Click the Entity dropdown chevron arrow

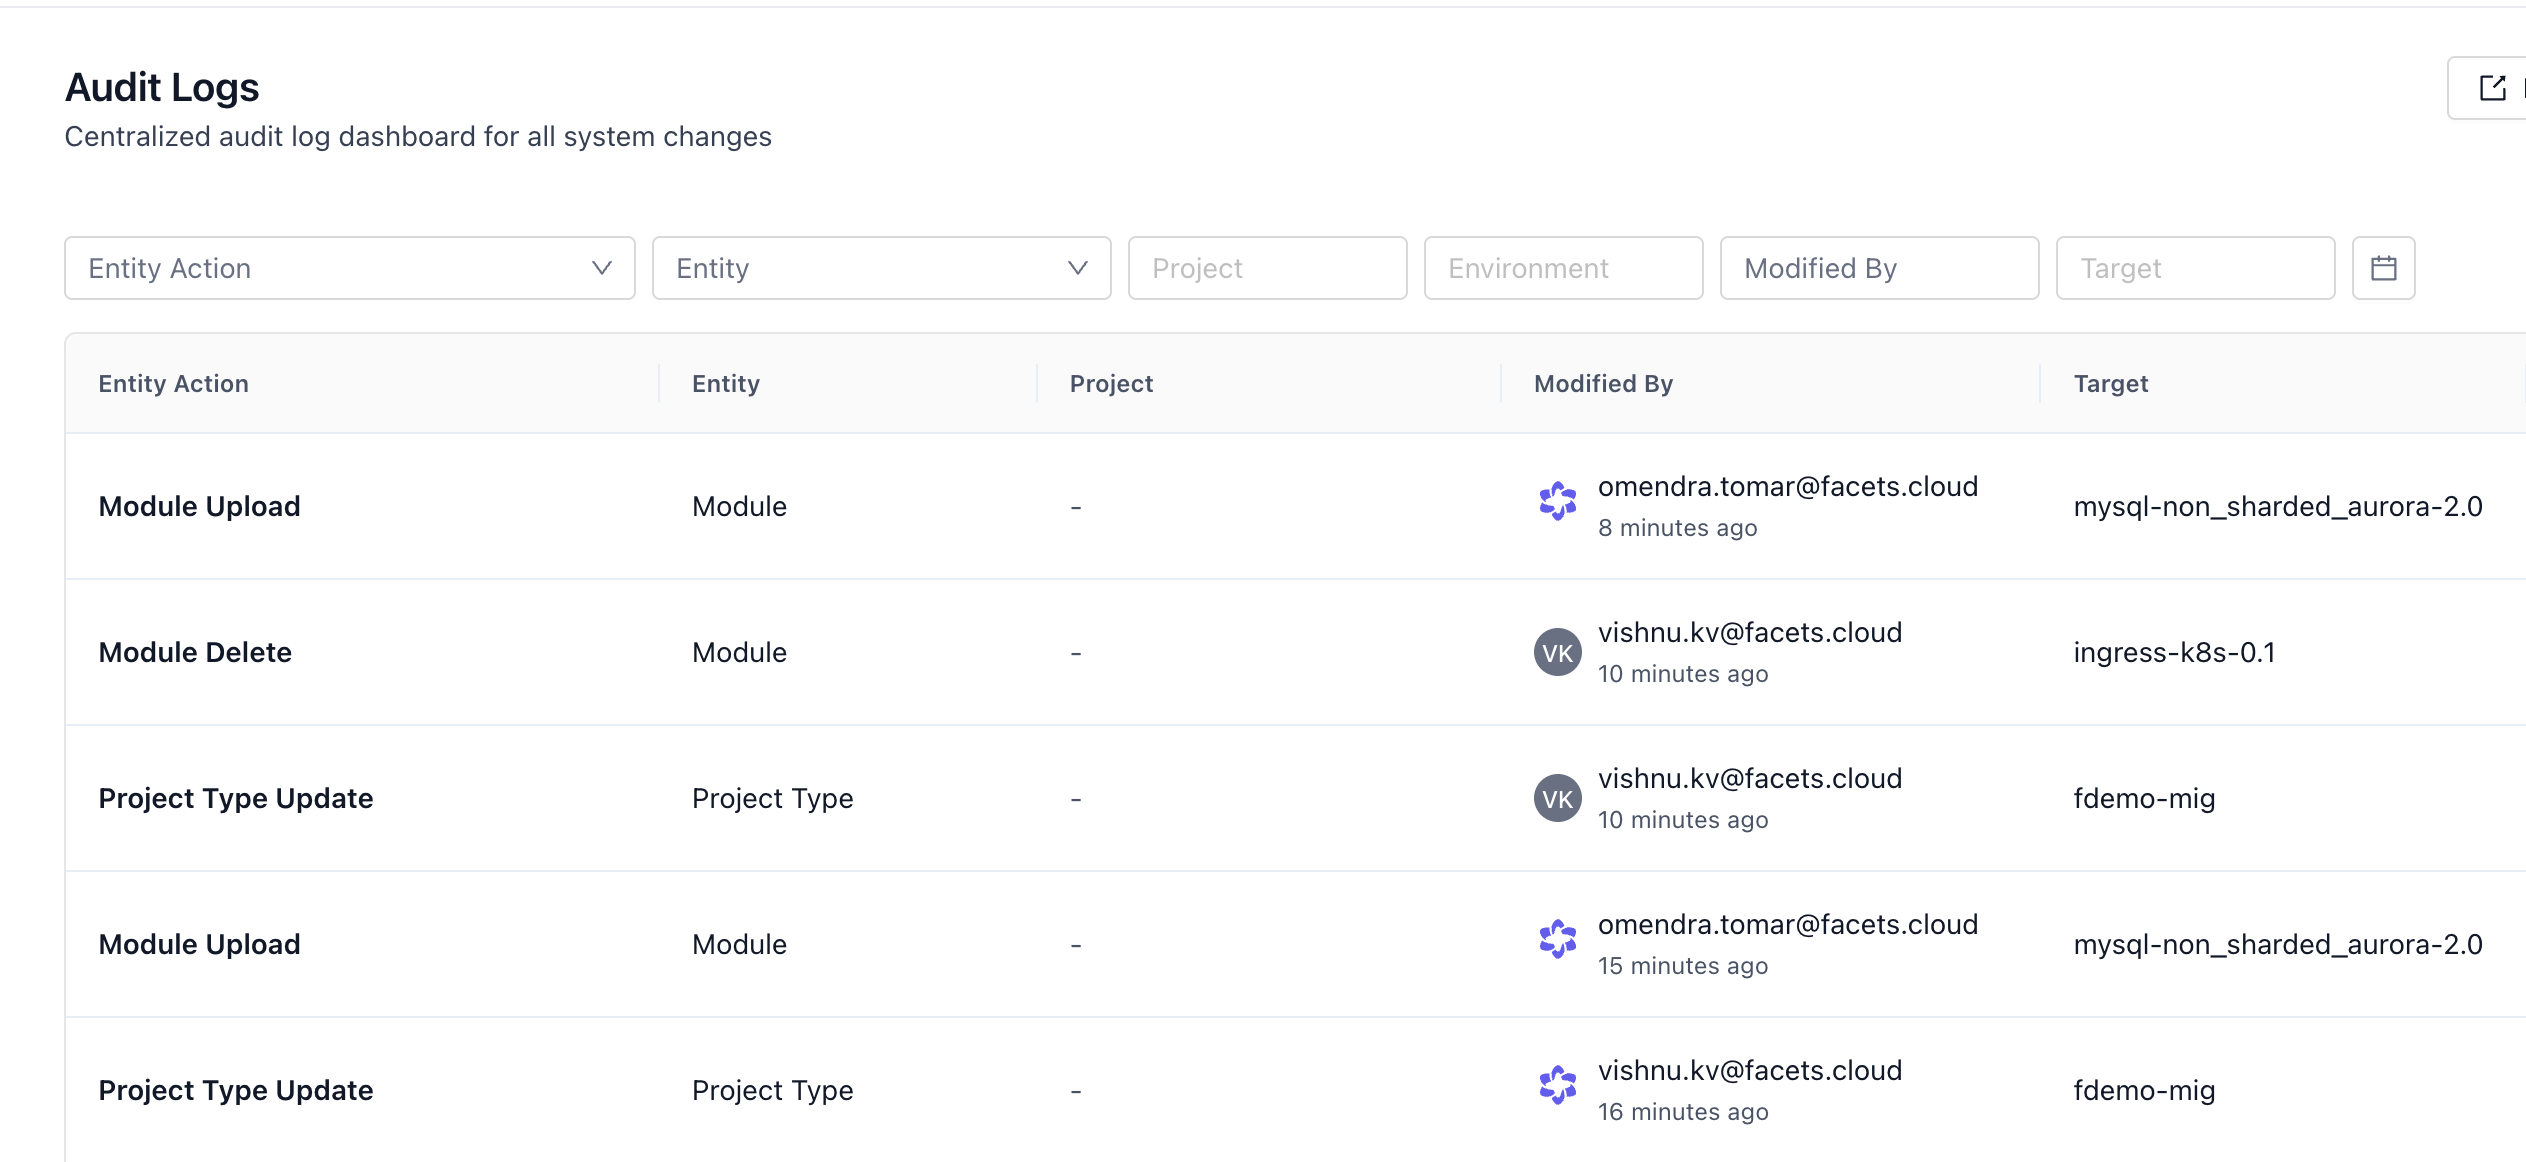click(x=1077, y=268)
